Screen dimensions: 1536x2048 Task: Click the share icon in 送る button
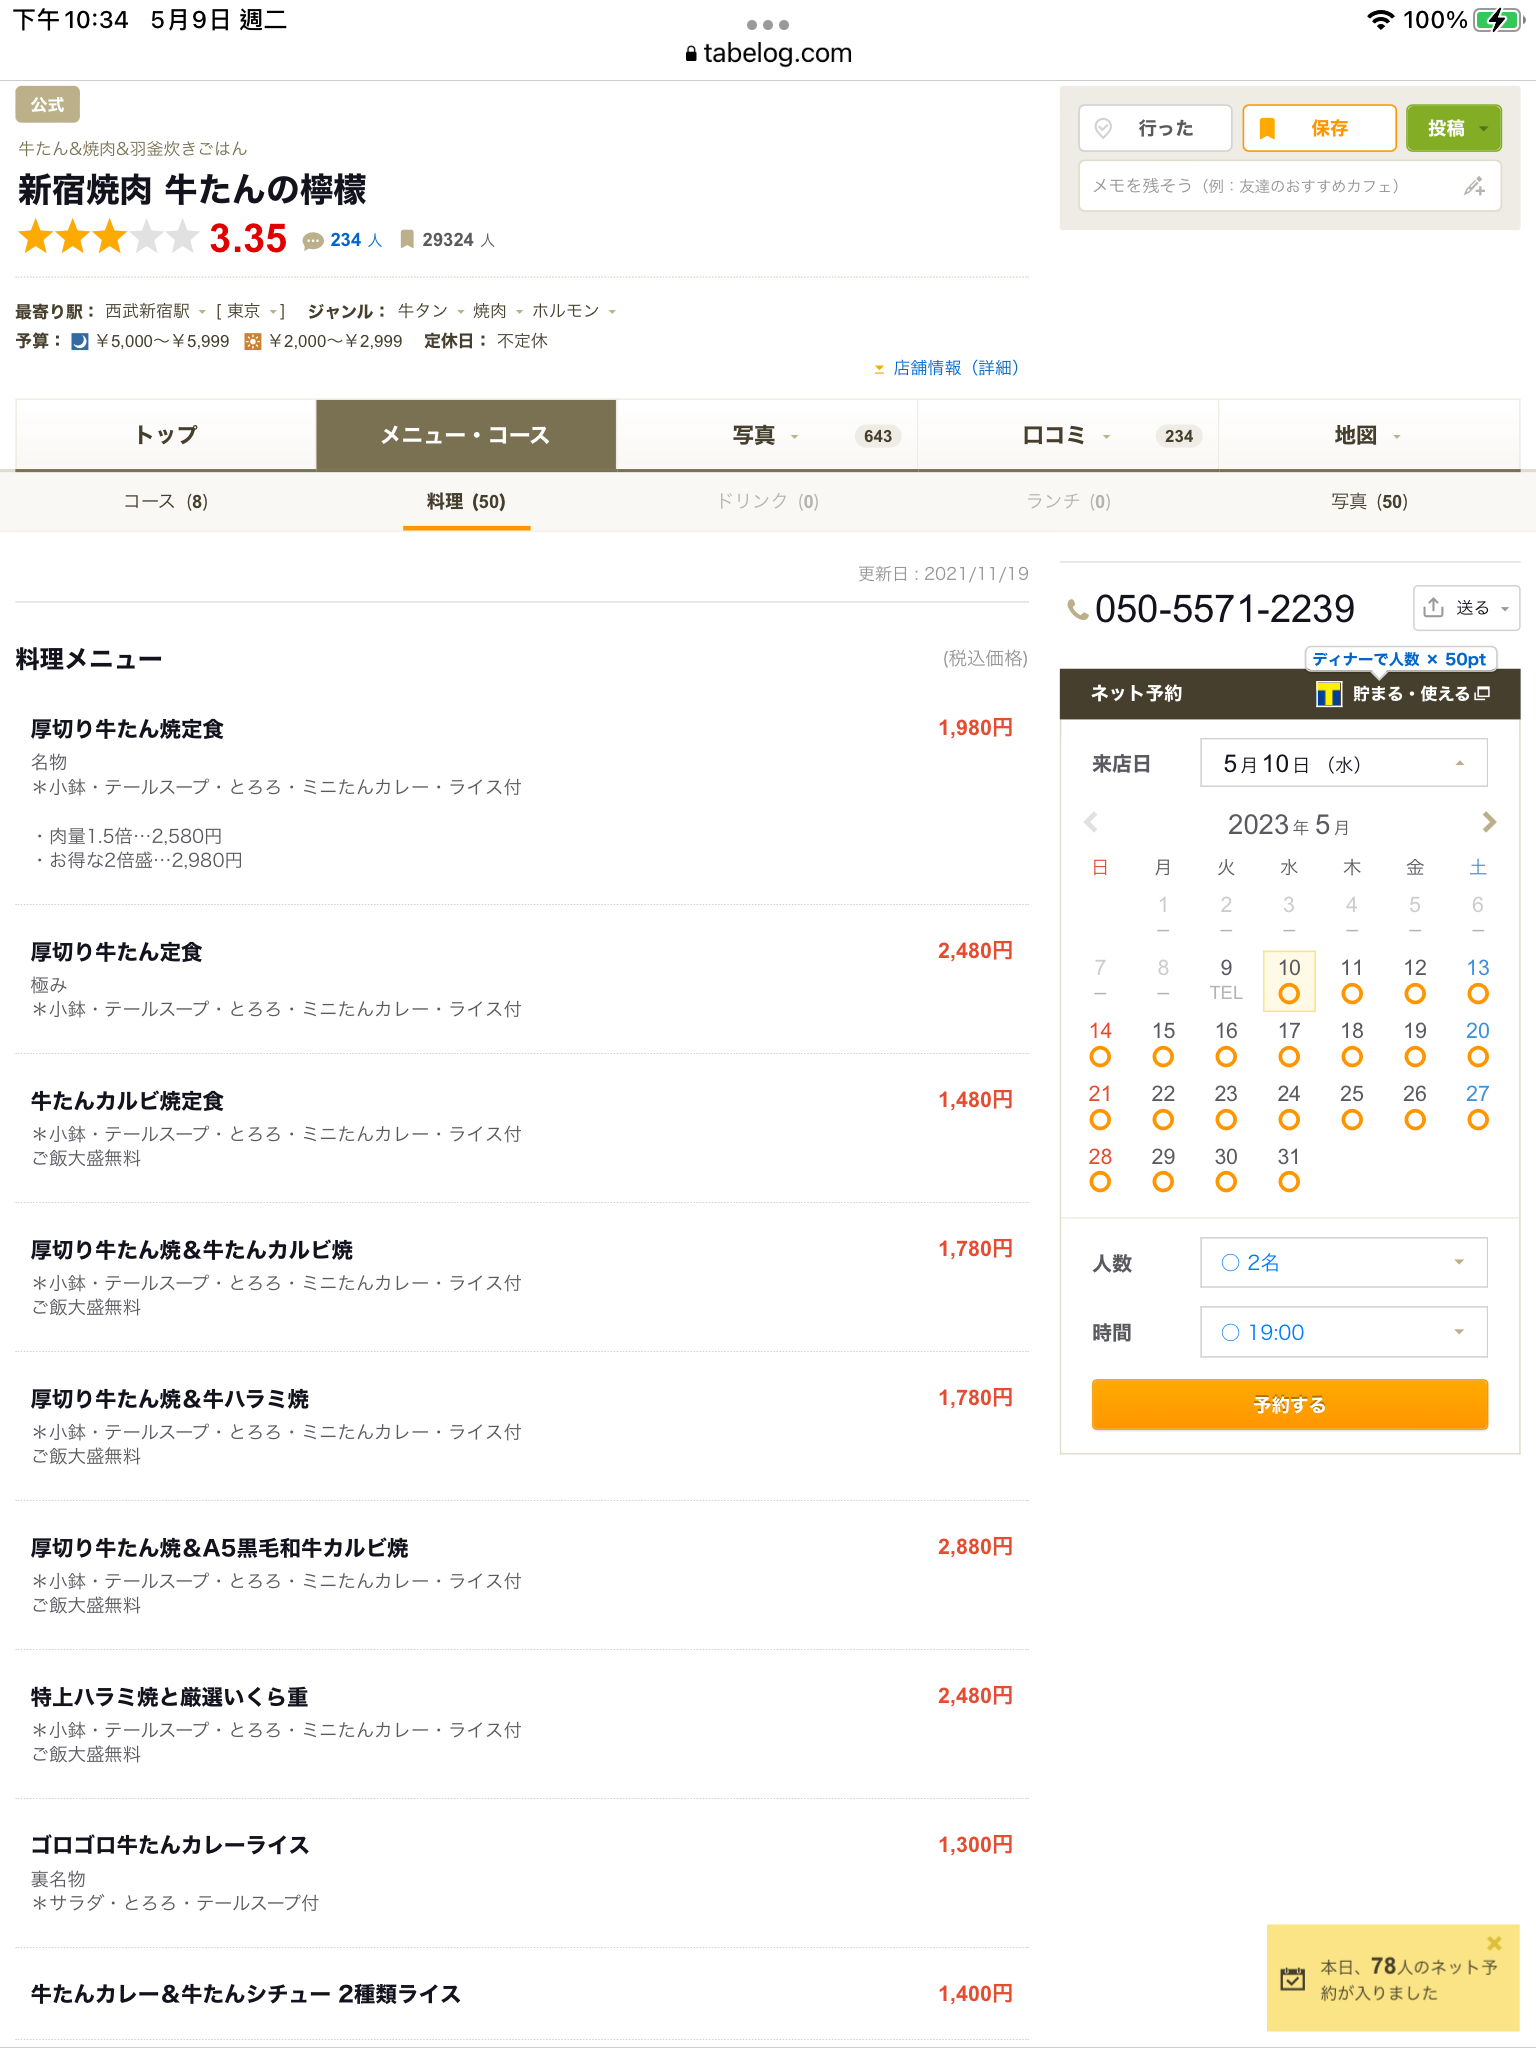click(1433, 607)
